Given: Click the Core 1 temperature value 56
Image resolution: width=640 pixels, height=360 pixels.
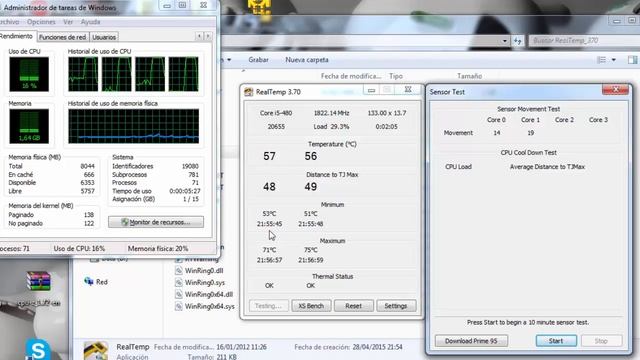Looking at the screenshot, I should (311, 156).
